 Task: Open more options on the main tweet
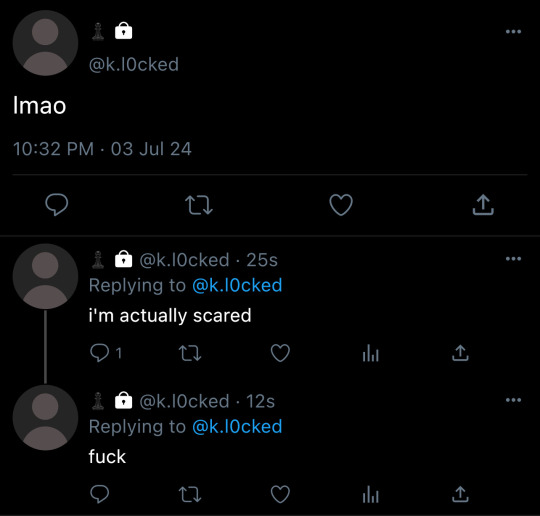click(513, 32)
